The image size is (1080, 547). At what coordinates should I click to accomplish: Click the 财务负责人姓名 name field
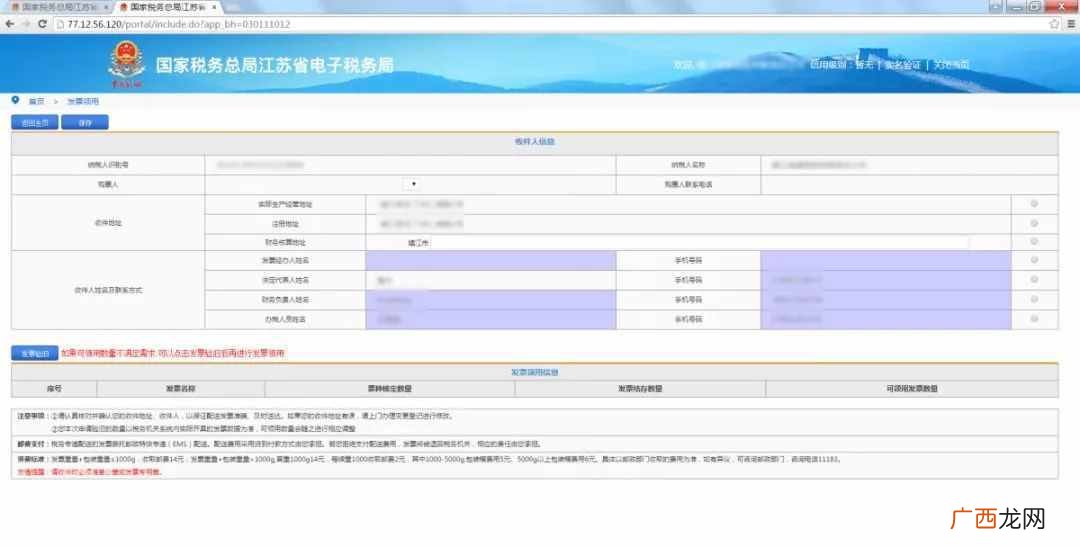pos(490,300)
